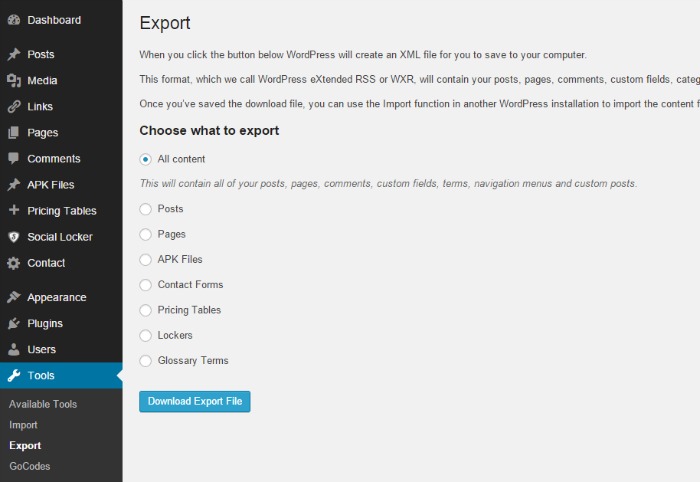Click the Contact gear icon

14,263
